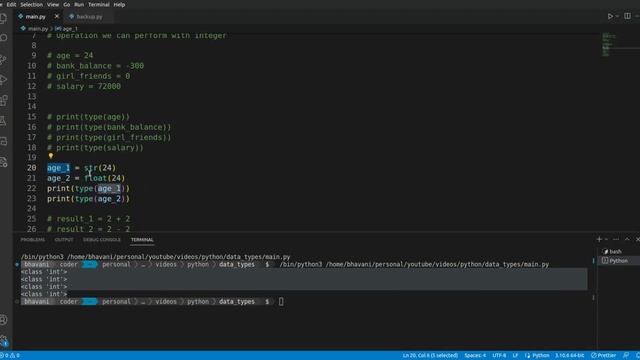Open the Extensions view
This screenshot has width=640, height=360.
point(4,100)
